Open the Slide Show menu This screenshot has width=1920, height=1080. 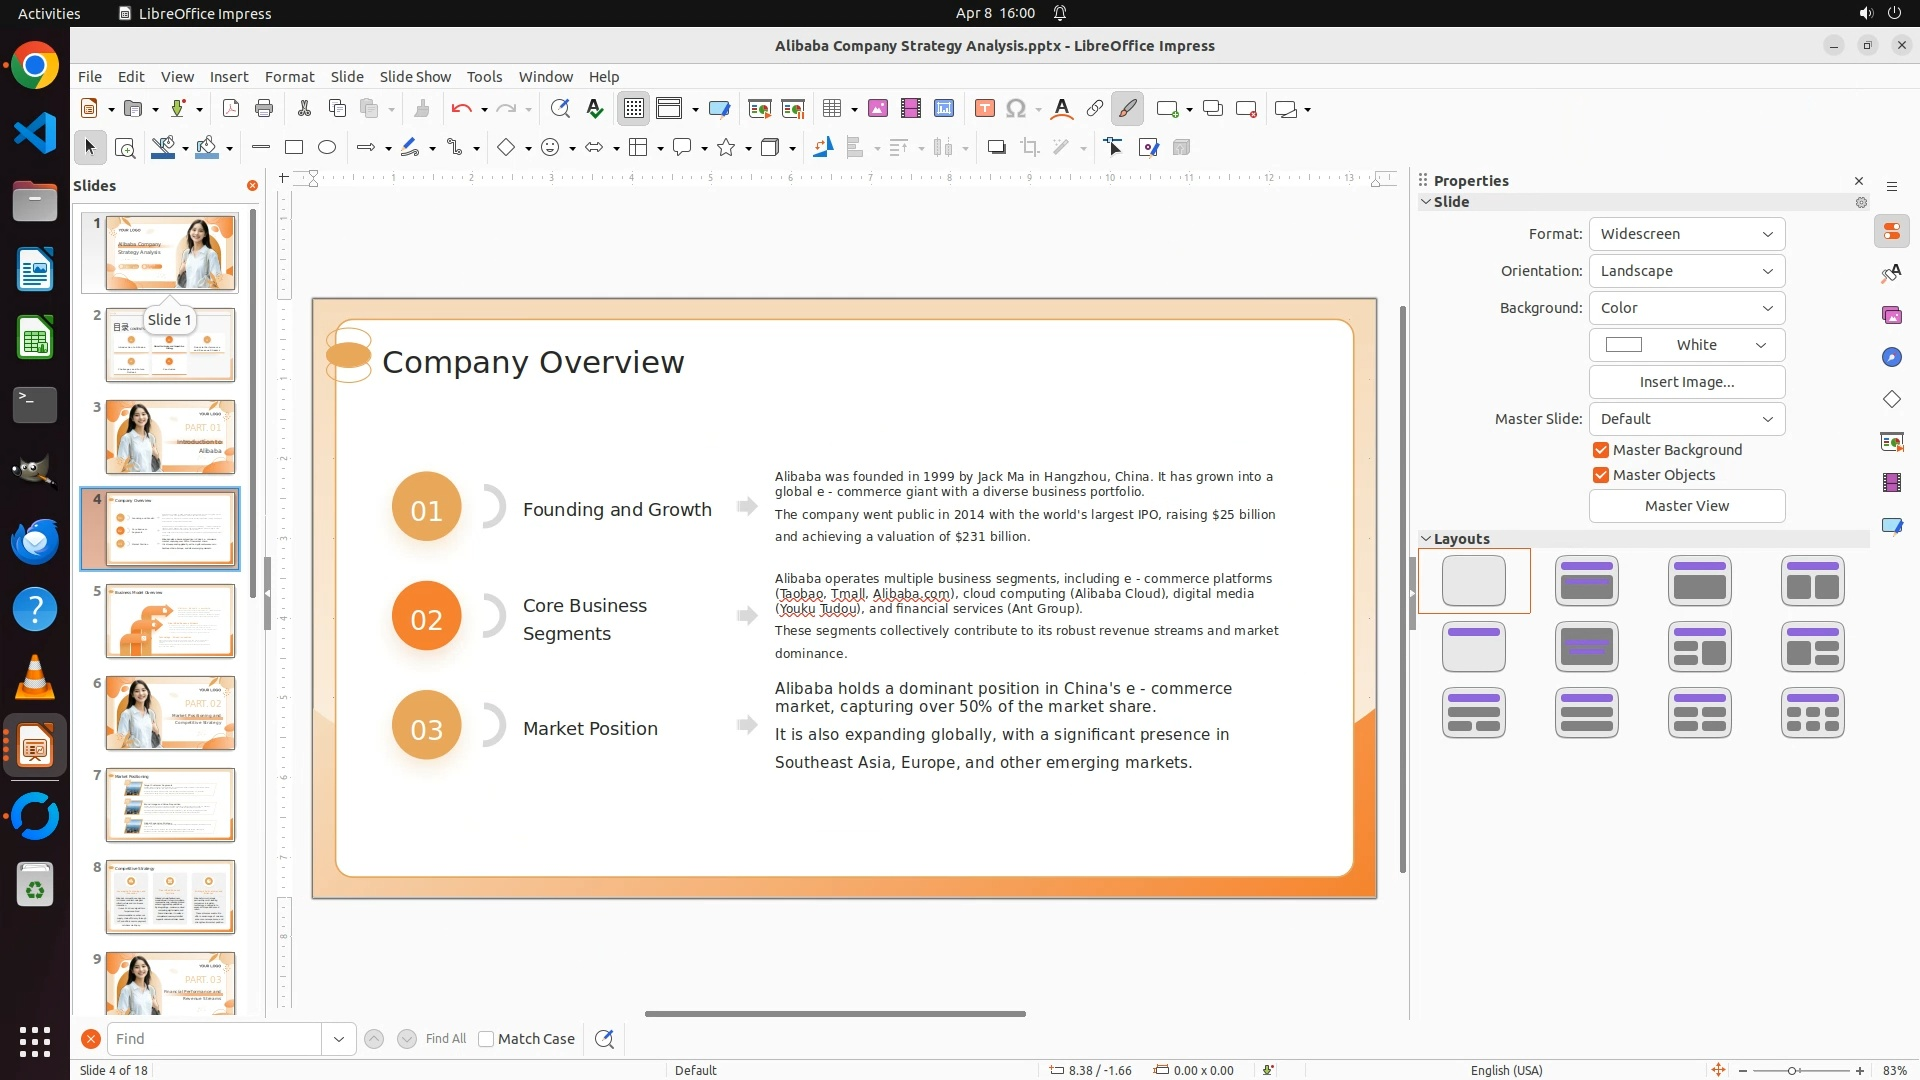[415, 77]
